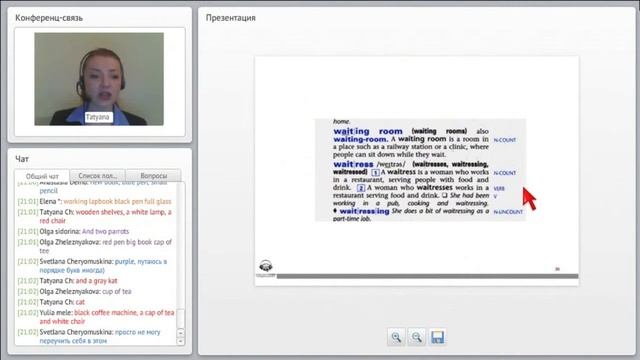Zoom out of the presentation slide
The height and width of the screenshot is (360, 640).
point(416,337)
